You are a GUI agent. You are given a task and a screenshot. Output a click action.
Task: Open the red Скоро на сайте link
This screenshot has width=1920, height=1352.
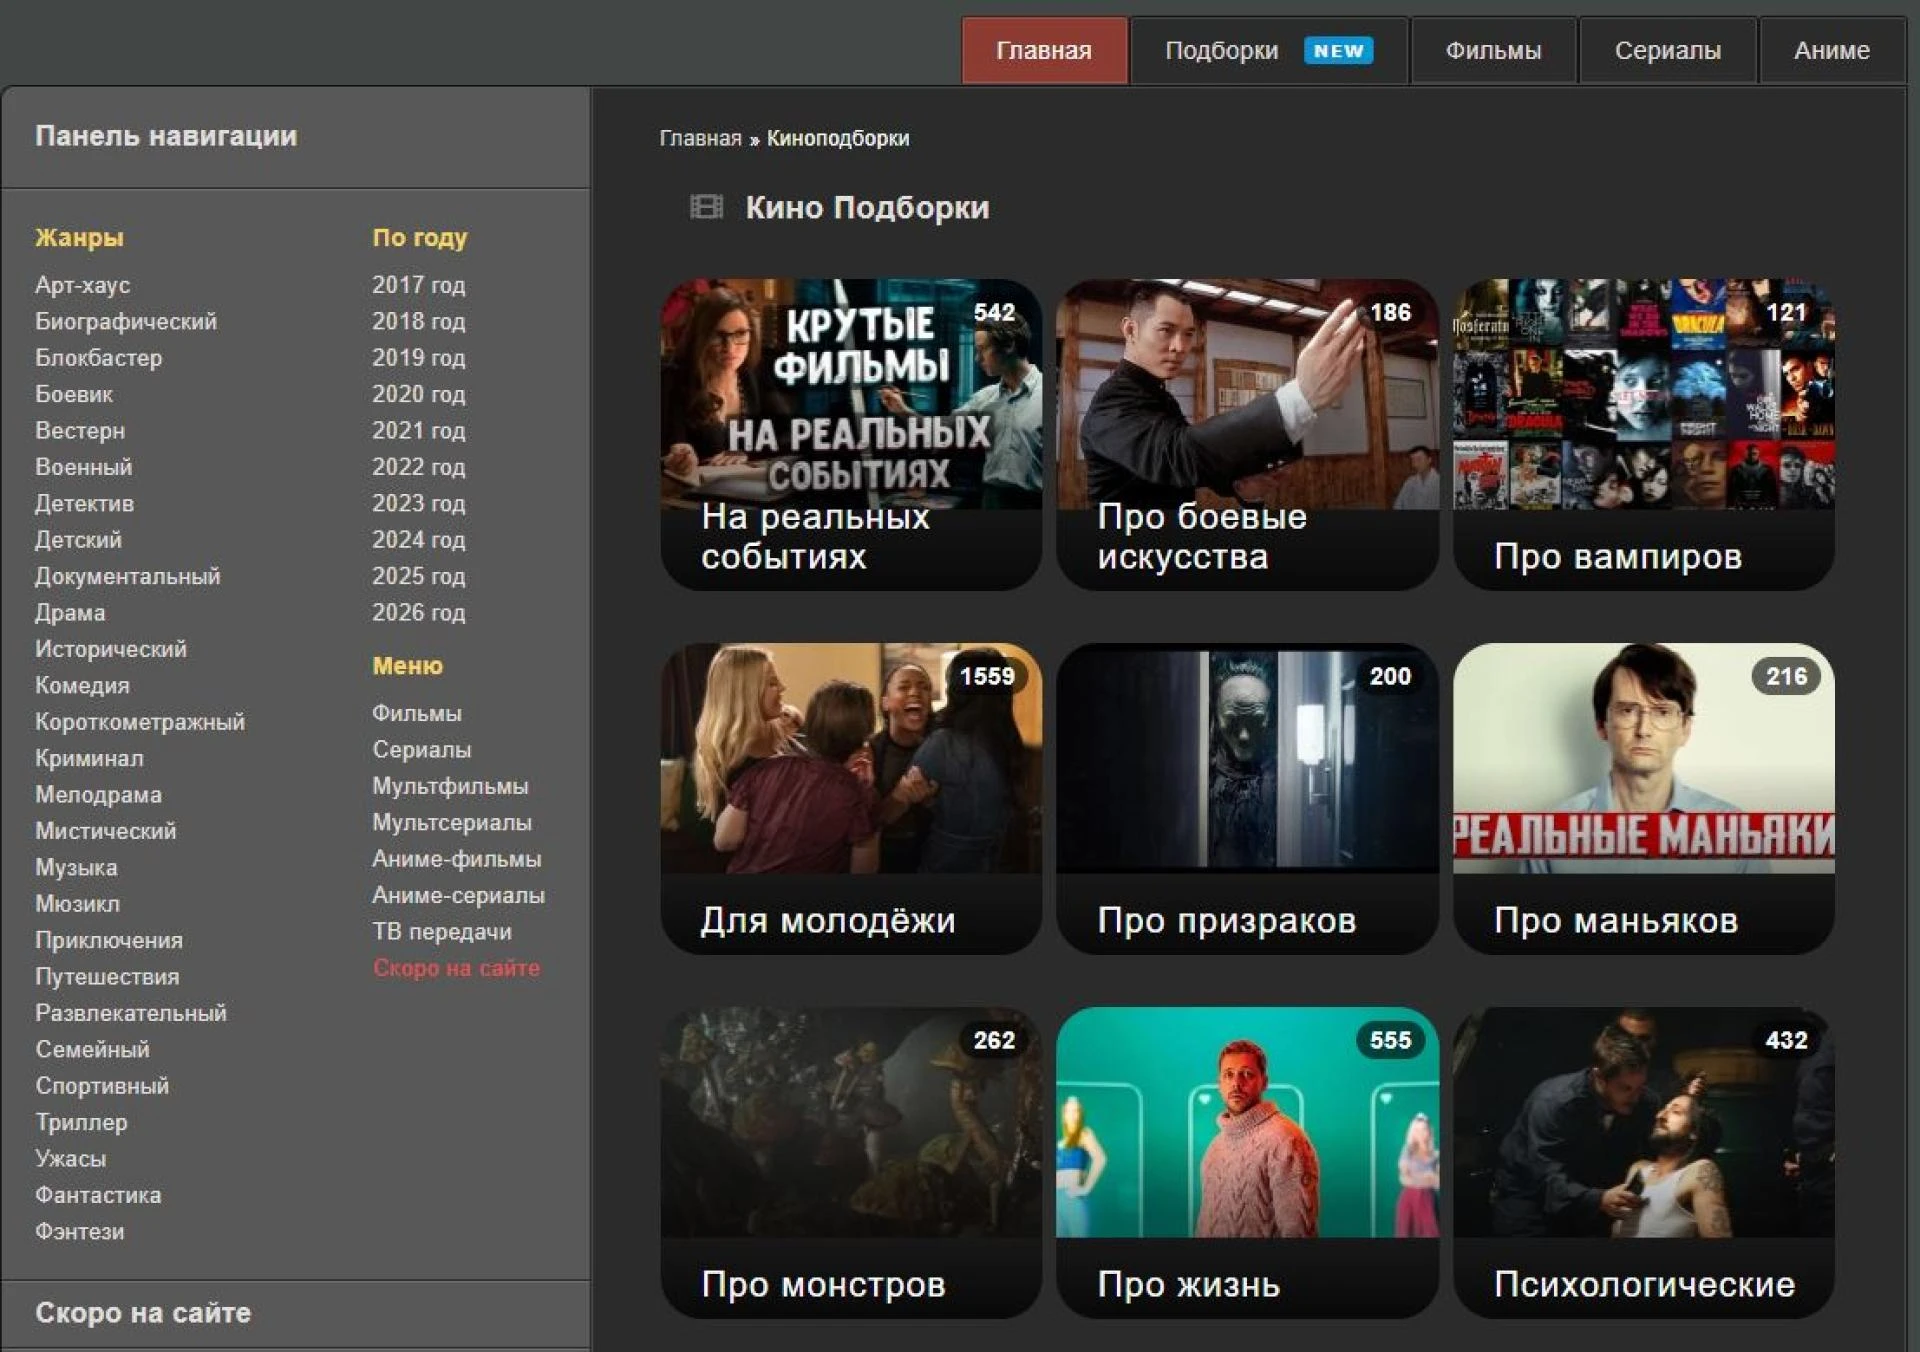pos(456,968)
